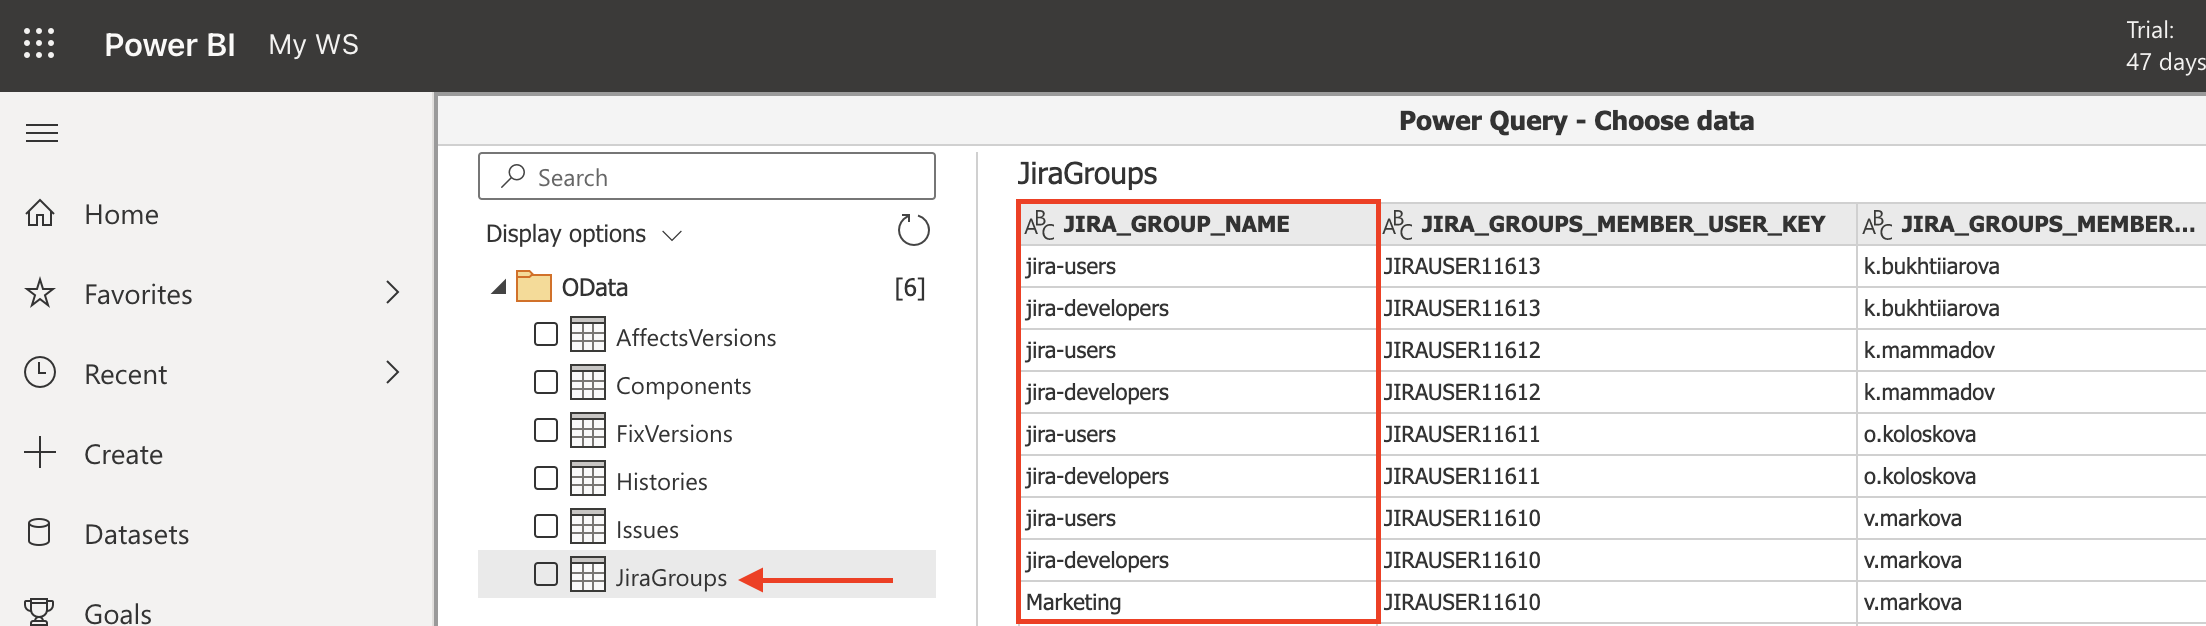Select the Issues table item
Screen dimensions: 2206x626
tap(647, 530)
